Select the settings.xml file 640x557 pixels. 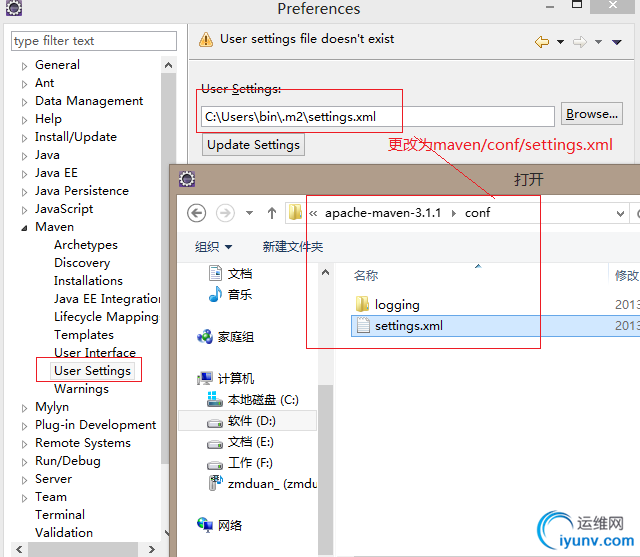tap(496, 326)
